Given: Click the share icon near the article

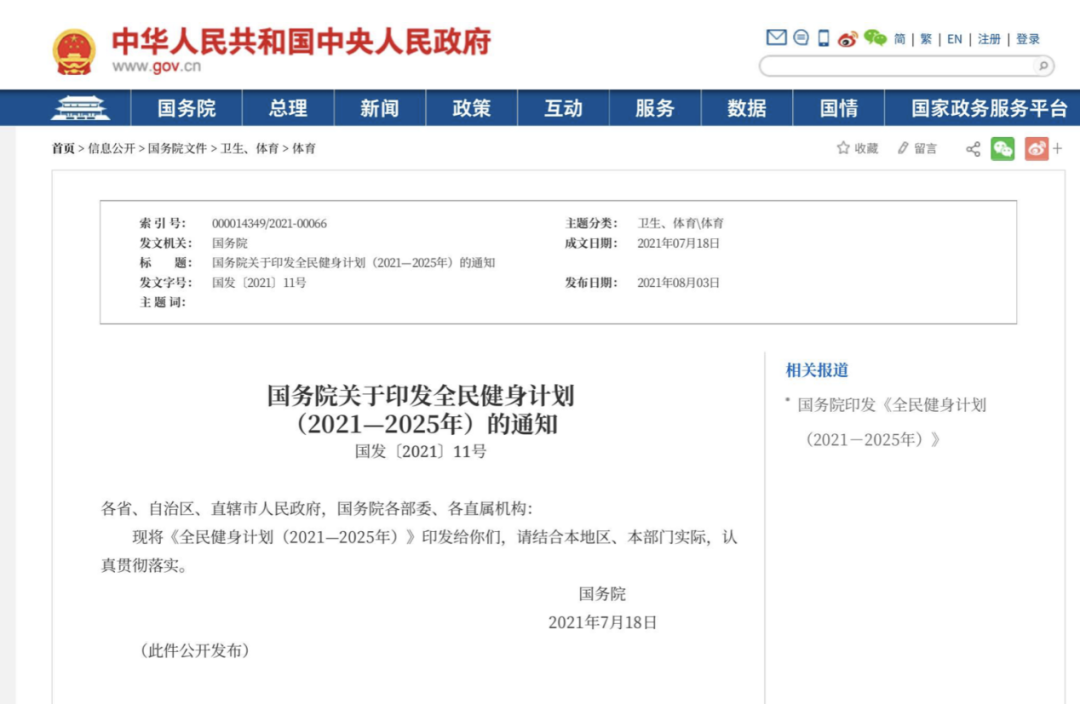Looking at the screenshot, I should (972, 148).
